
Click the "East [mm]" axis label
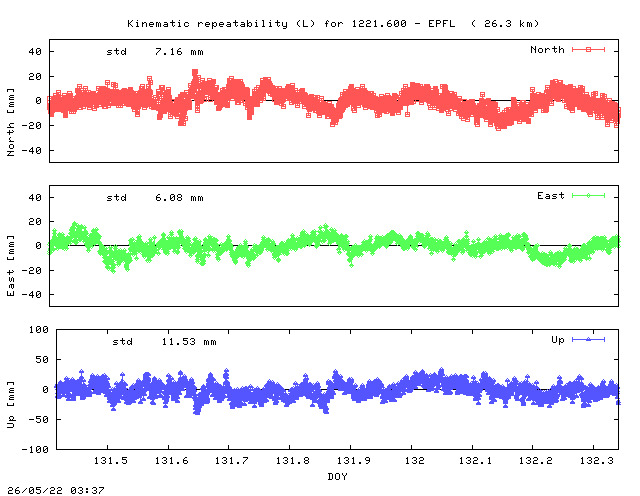click(11, 266)
